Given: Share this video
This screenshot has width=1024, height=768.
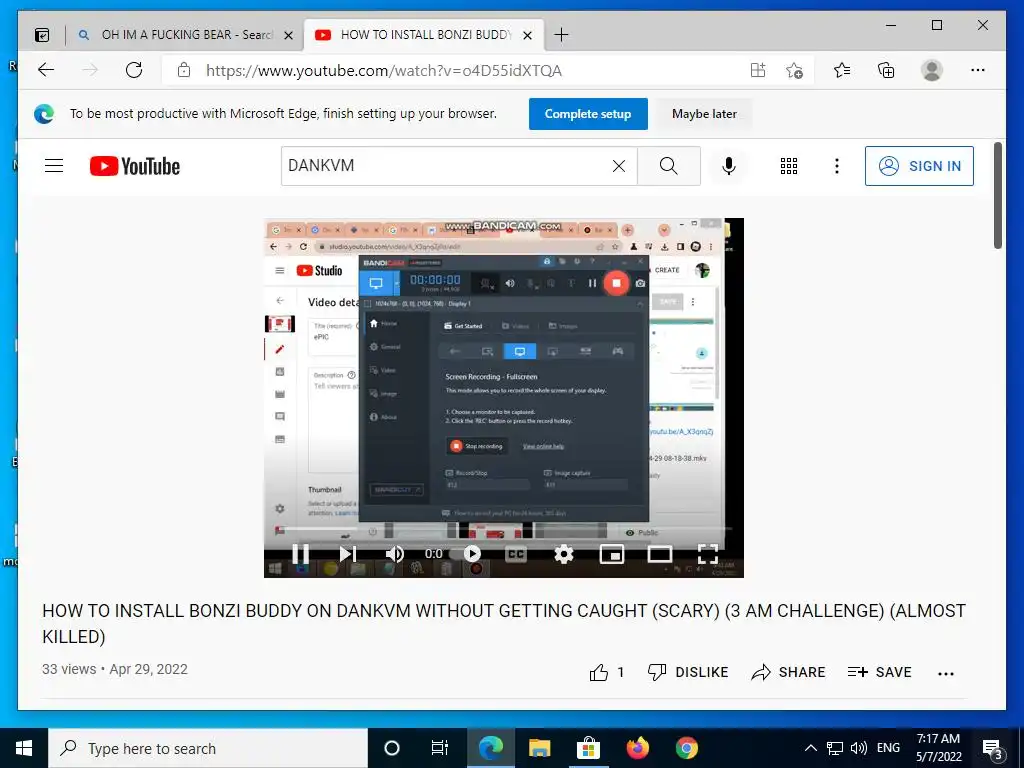Looking at the screenshot, I should 788,672.
